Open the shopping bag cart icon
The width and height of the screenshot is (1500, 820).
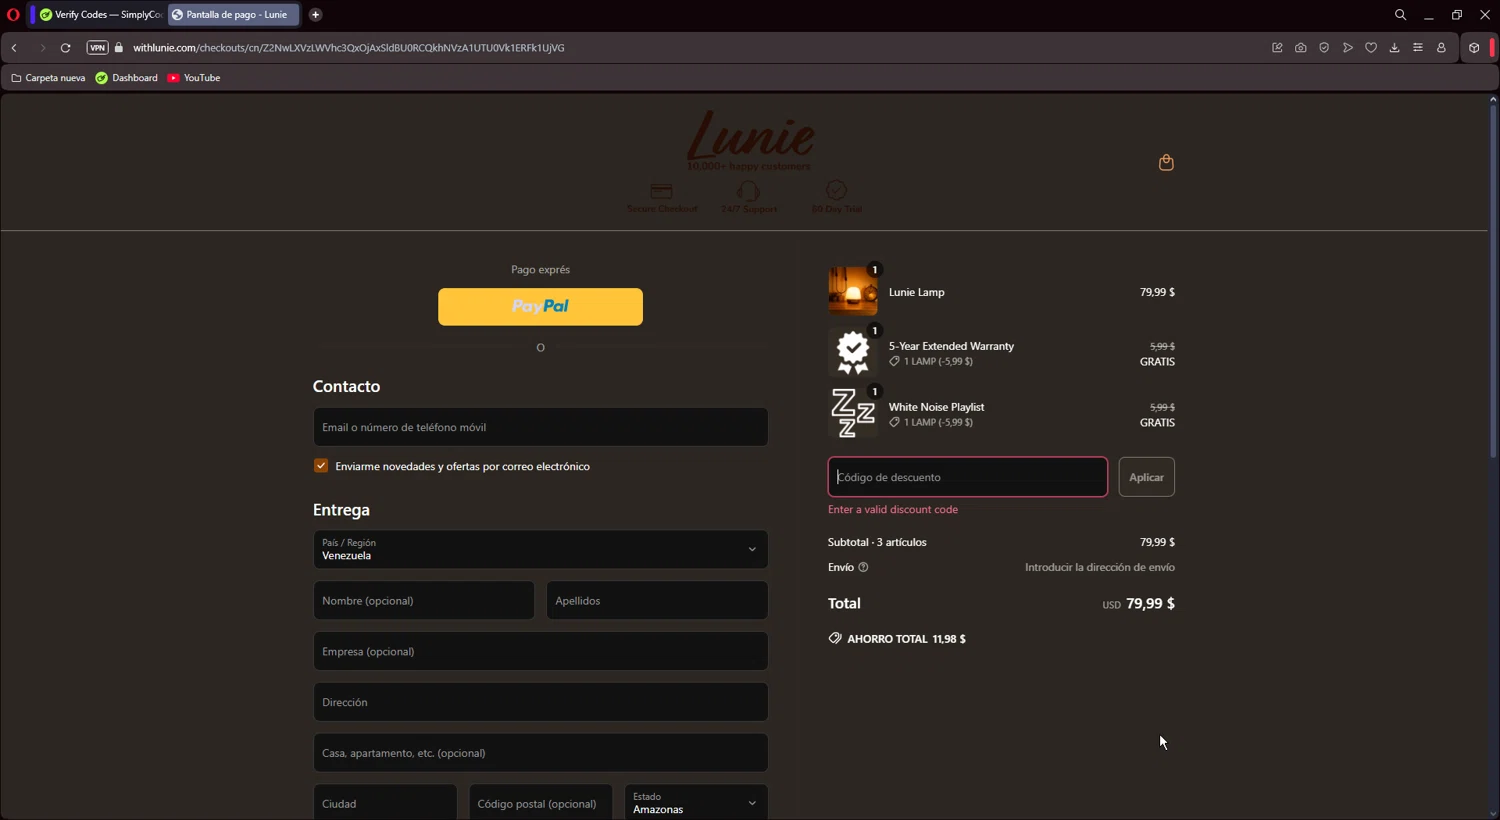(x=1166, y=163)
